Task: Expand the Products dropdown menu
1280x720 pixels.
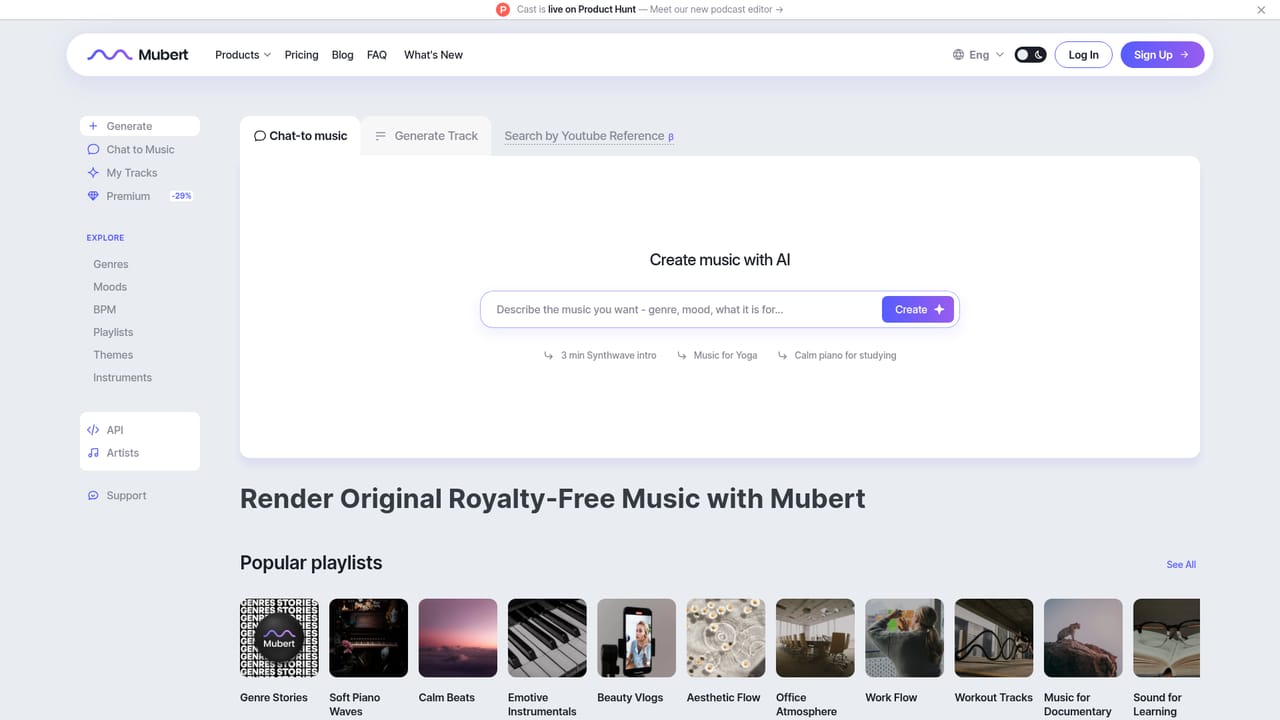Action: (243, 55)
